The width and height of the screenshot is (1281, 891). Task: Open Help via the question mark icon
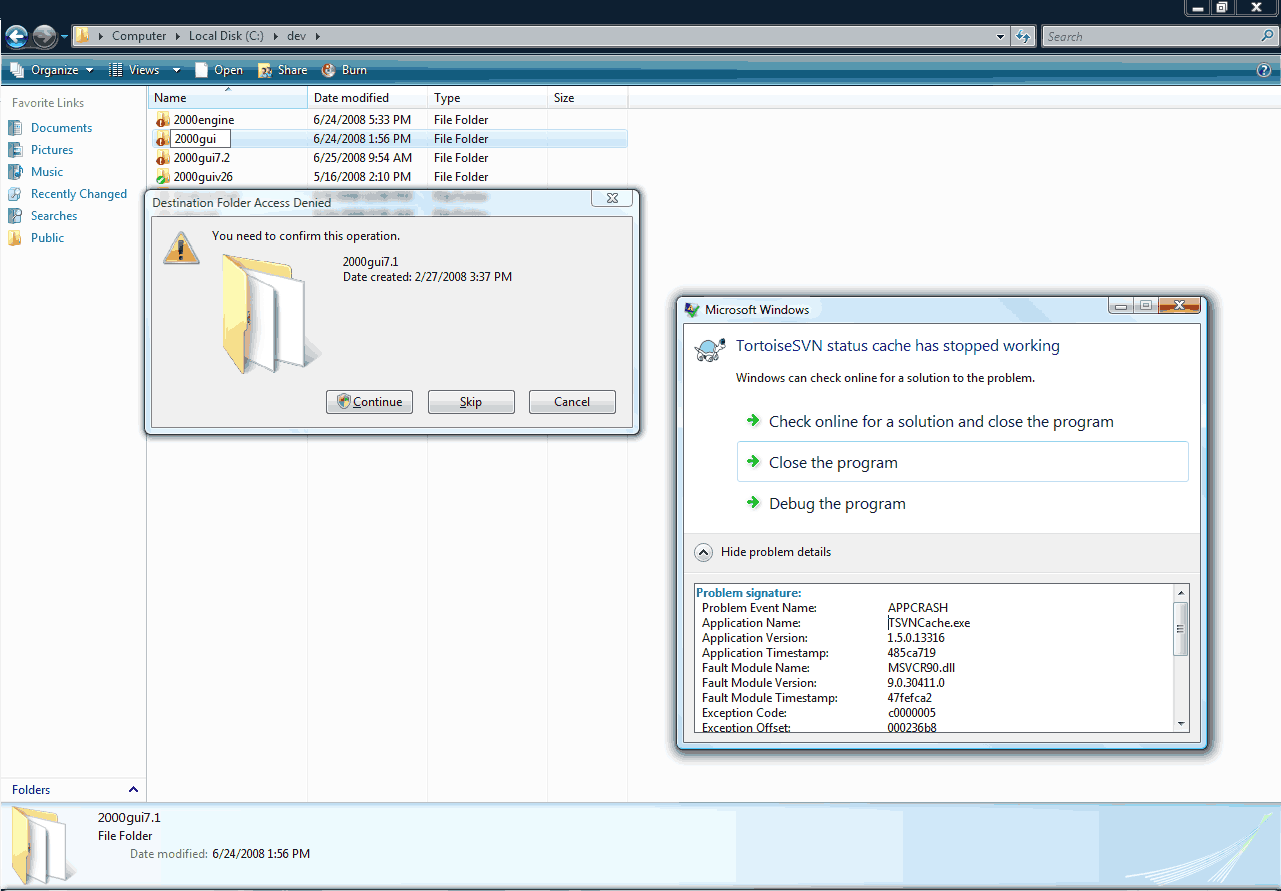pos(1264,70)
